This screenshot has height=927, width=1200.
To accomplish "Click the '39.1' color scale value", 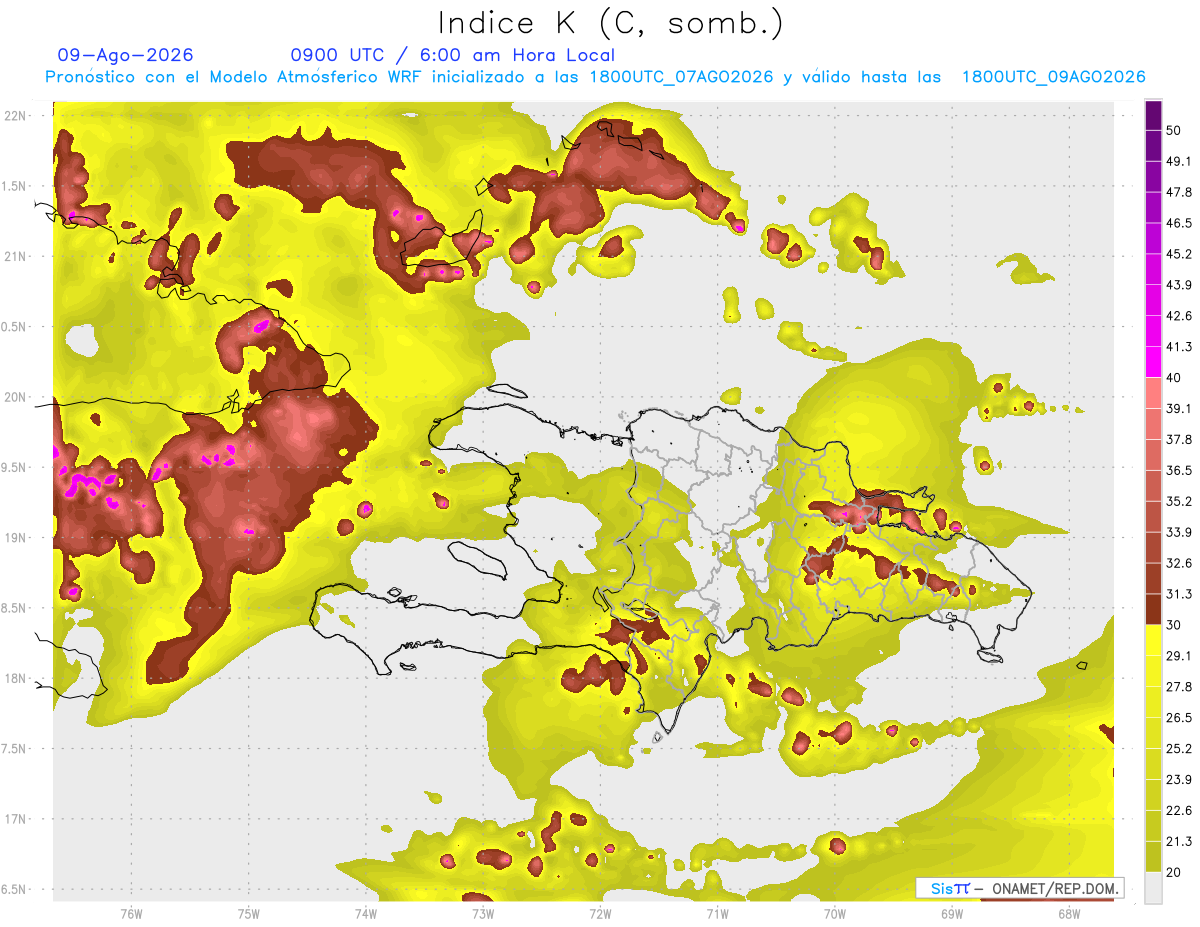I will tap(1179, 408).
